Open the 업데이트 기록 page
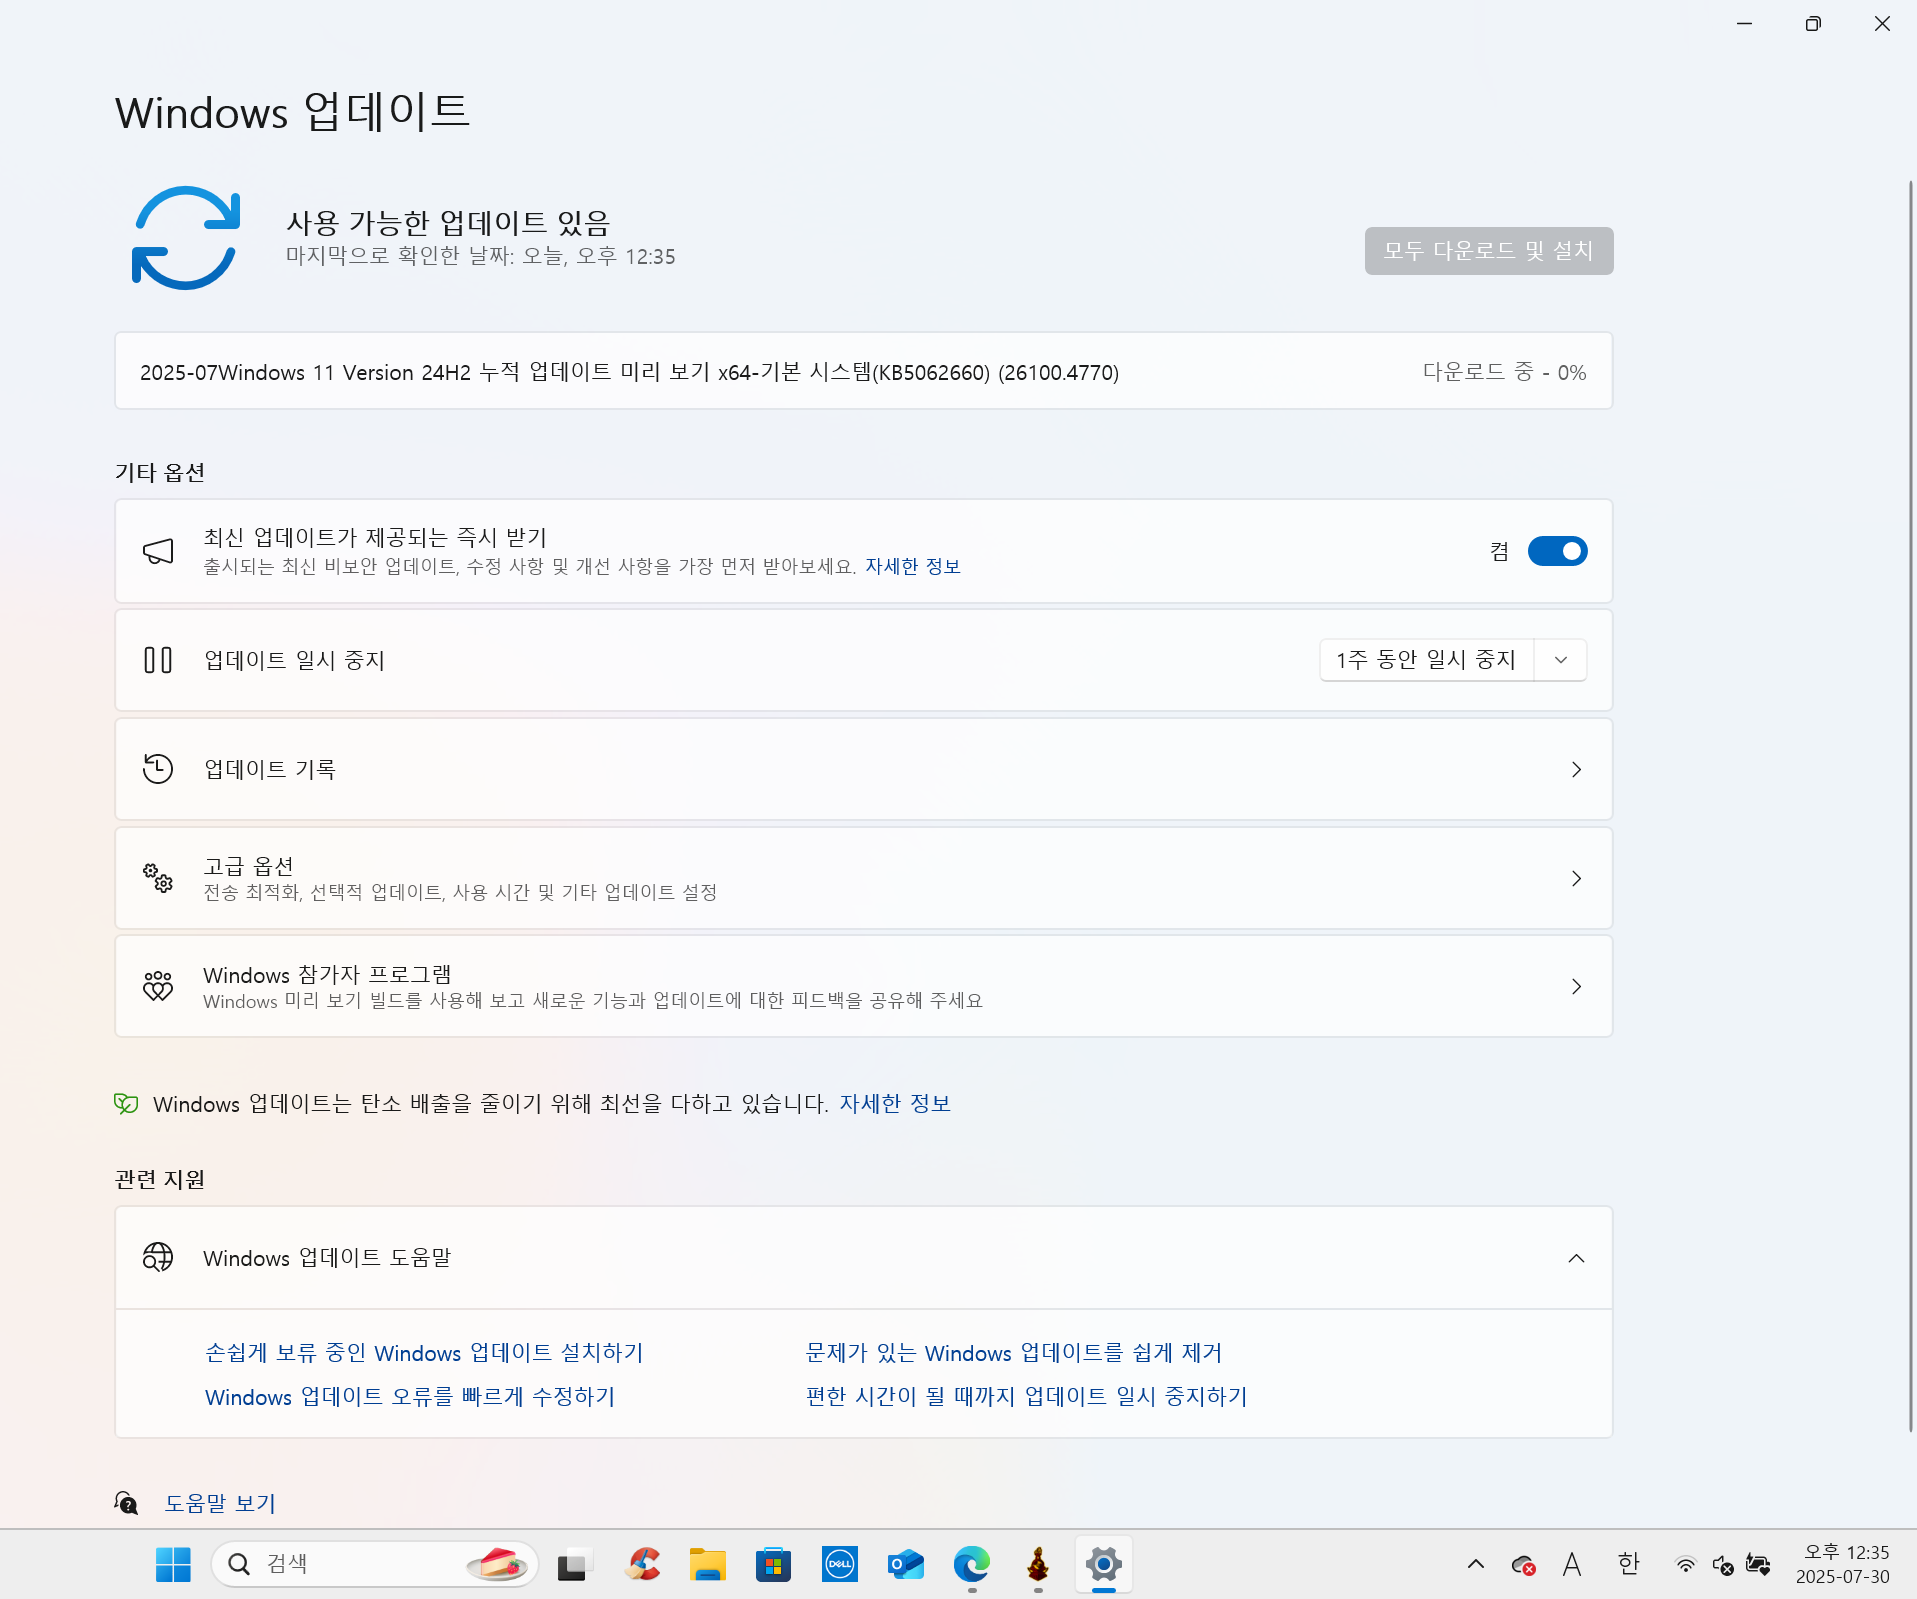This screenshot has width=1917, height=1599. click(x=864, y=769)
